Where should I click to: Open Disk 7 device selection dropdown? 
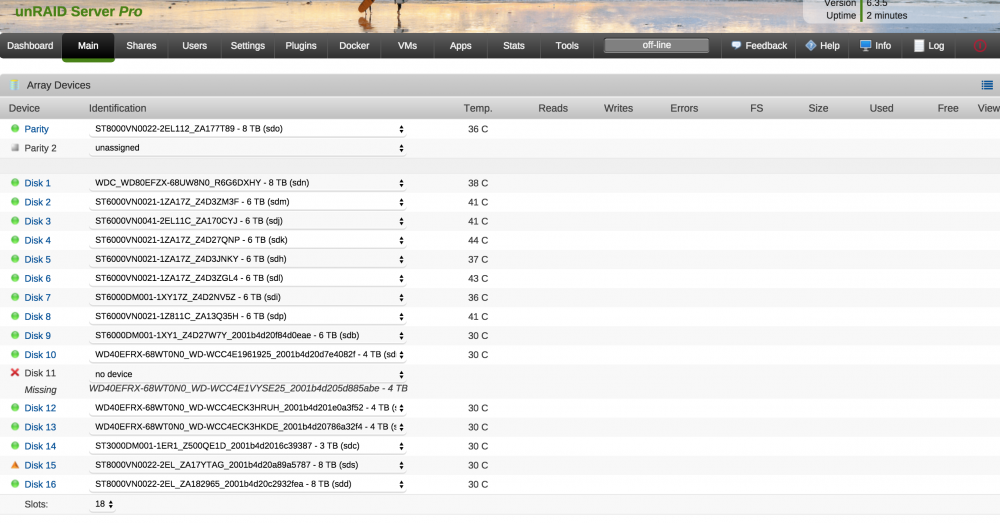(247, 297)
